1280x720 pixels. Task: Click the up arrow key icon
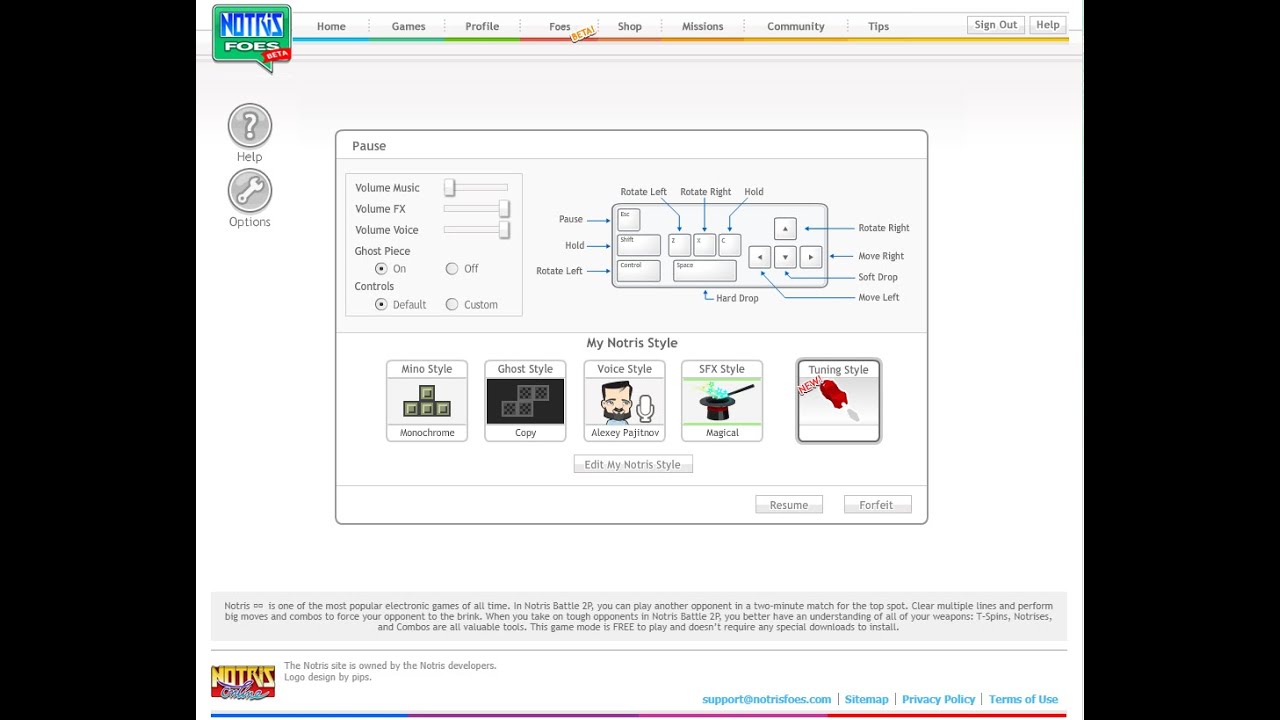tap(785, 229)
